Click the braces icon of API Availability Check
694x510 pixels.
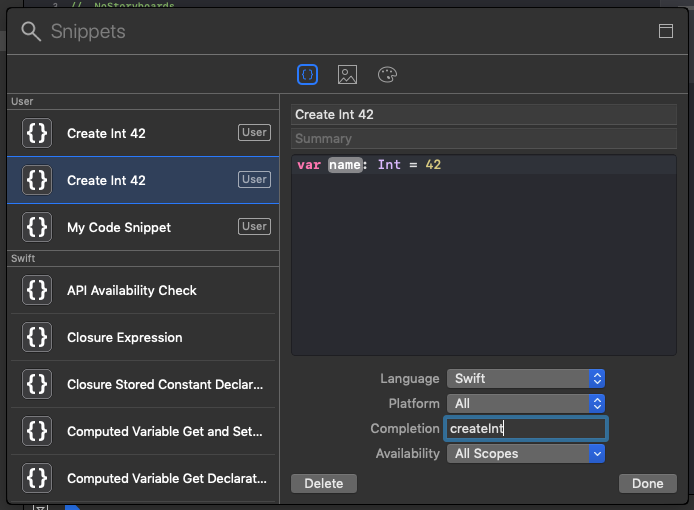[37, 290]
